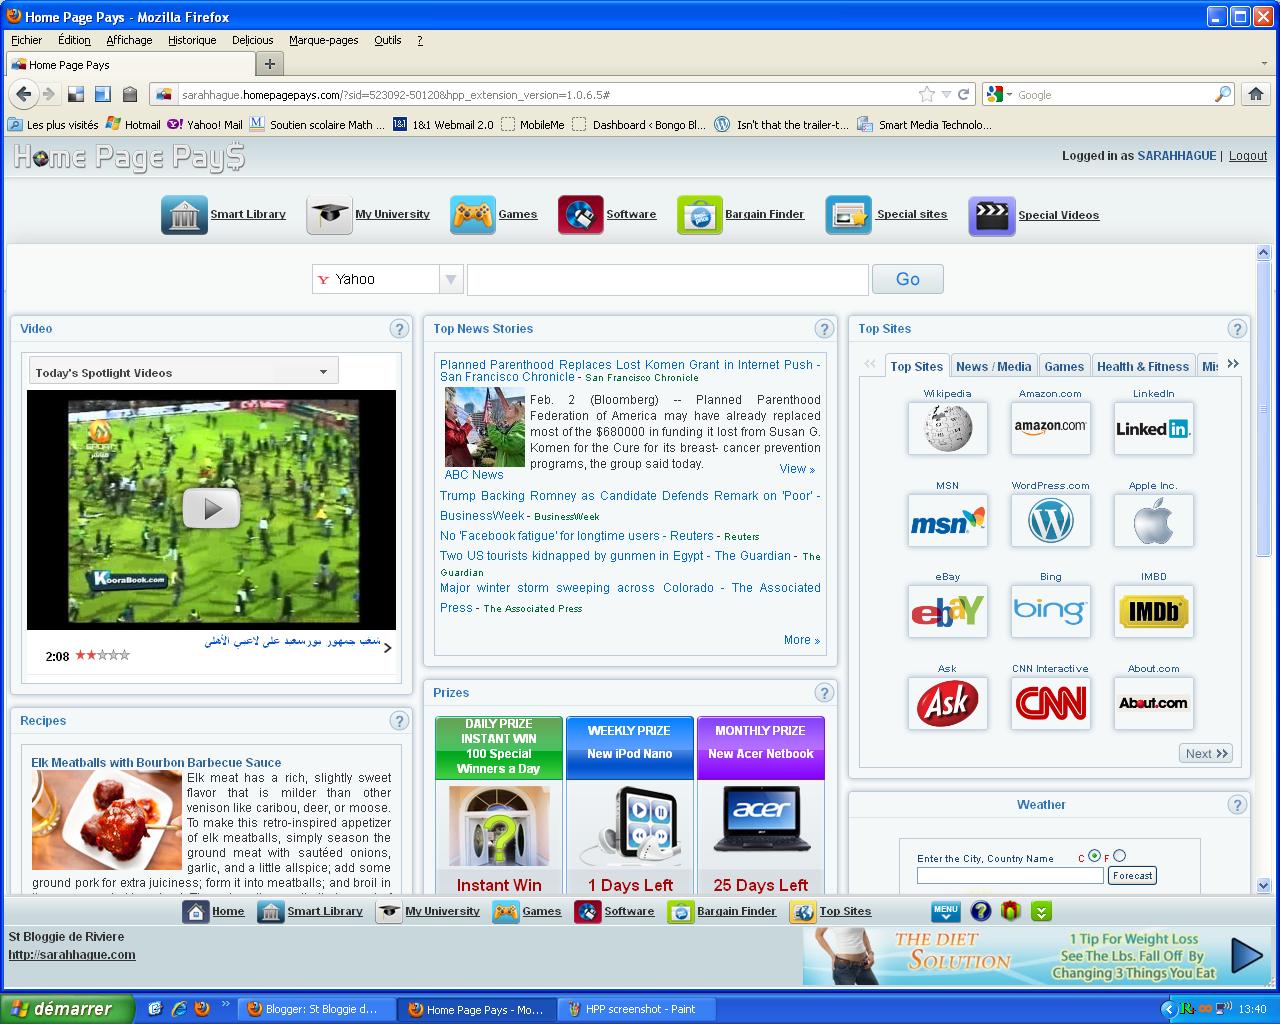Image resolution: width=1280 pixels, height=1024 pixels.
Task: Click the Logout link
Action: [x=1247, y=156]
